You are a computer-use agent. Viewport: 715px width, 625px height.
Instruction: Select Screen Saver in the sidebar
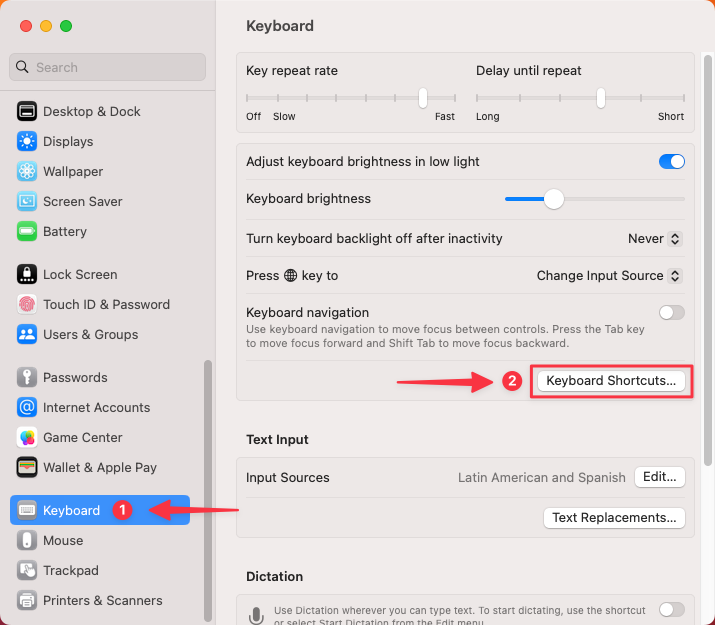coord(100,201)
